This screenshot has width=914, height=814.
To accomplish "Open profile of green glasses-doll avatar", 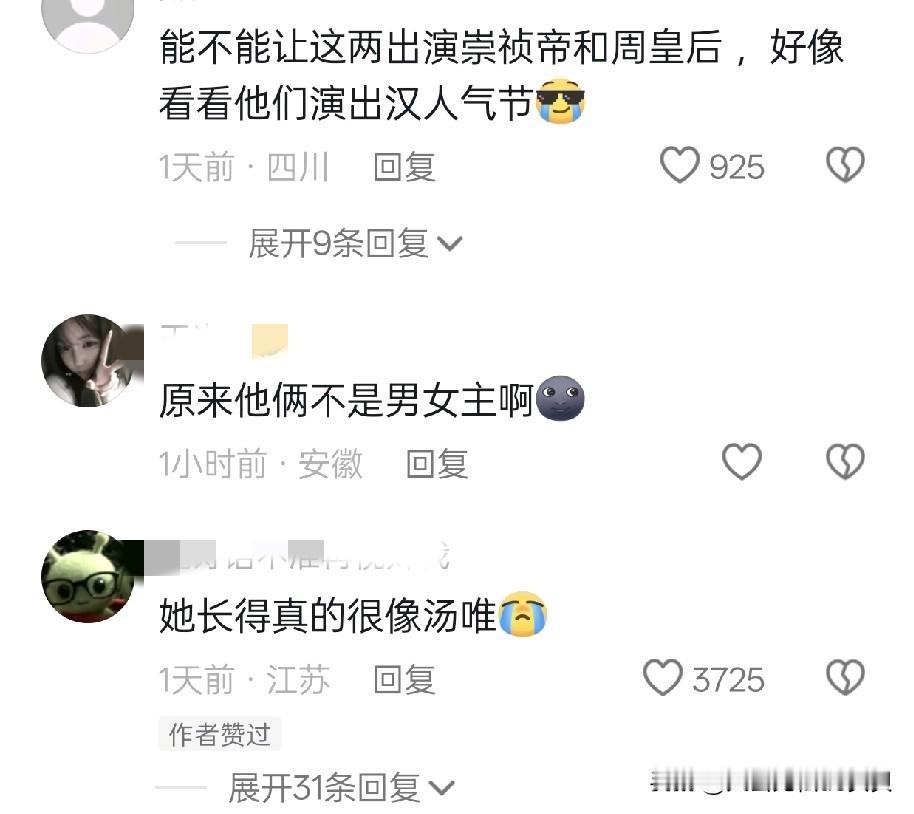I will click(x=87, y=576).
